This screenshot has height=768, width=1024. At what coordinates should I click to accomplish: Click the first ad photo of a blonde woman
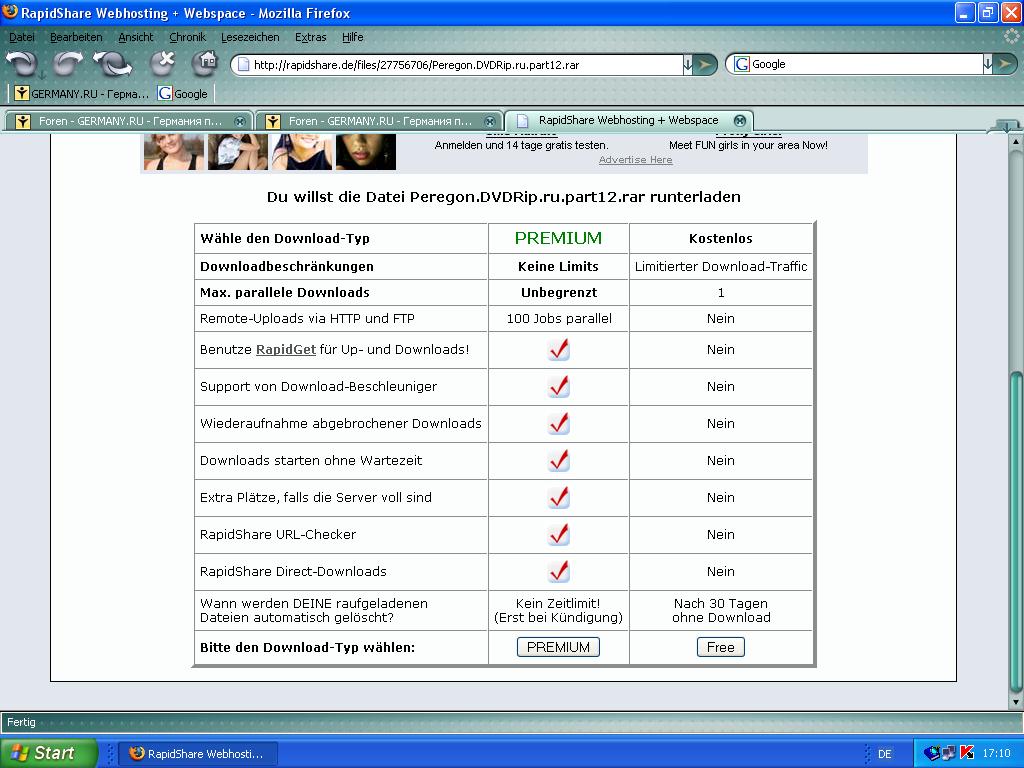[174, 152]
